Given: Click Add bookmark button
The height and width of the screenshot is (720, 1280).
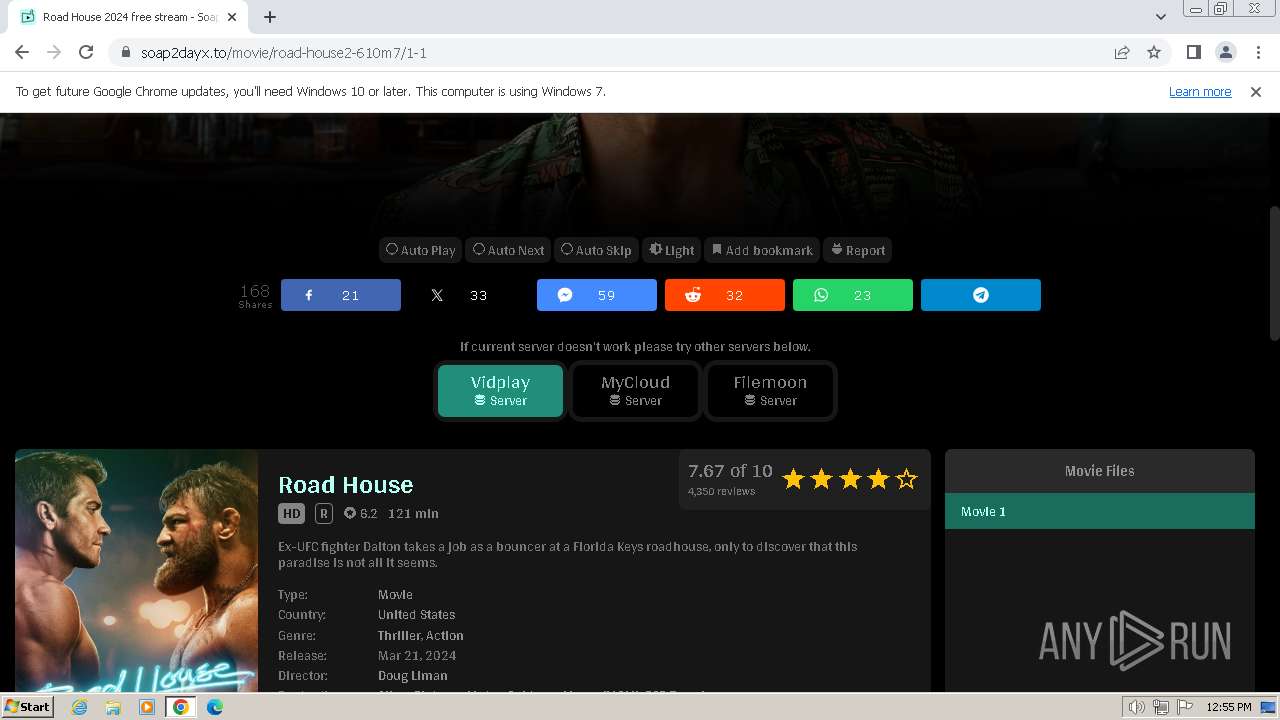Looking at the screenshot, I should click(762, 250).
